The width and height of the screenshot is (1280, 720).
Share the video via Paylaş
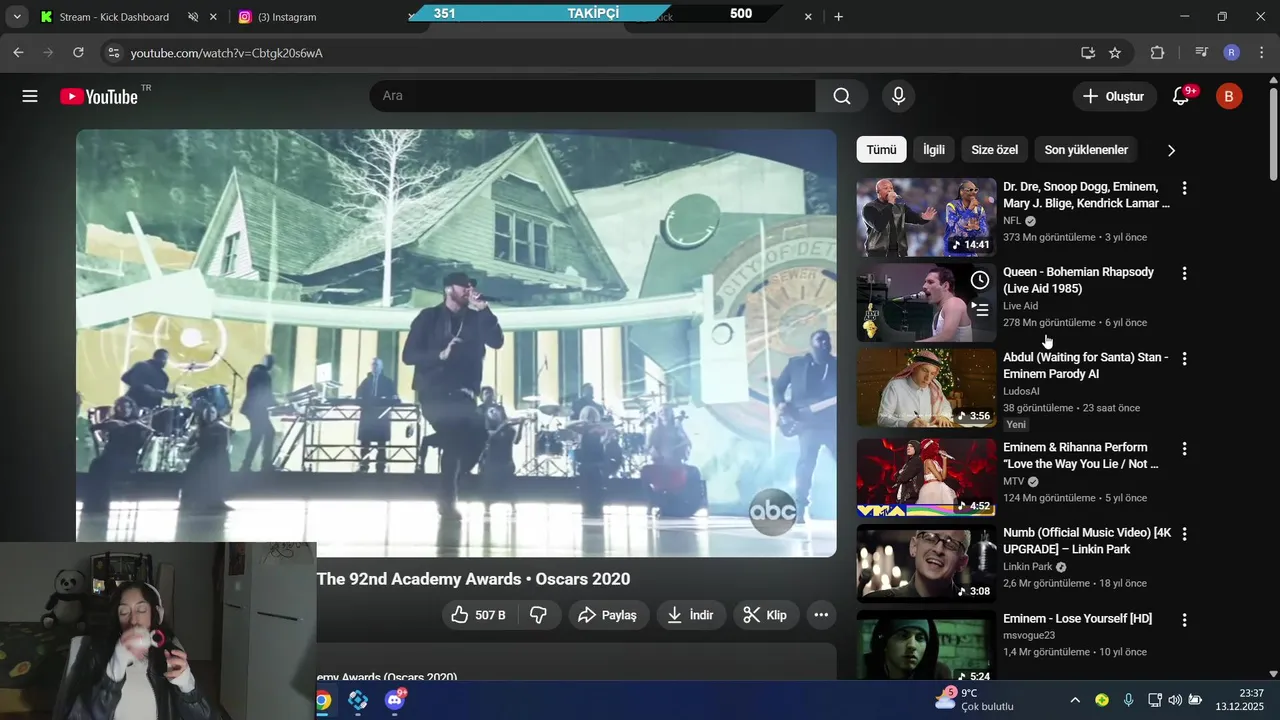coord(608,615)
